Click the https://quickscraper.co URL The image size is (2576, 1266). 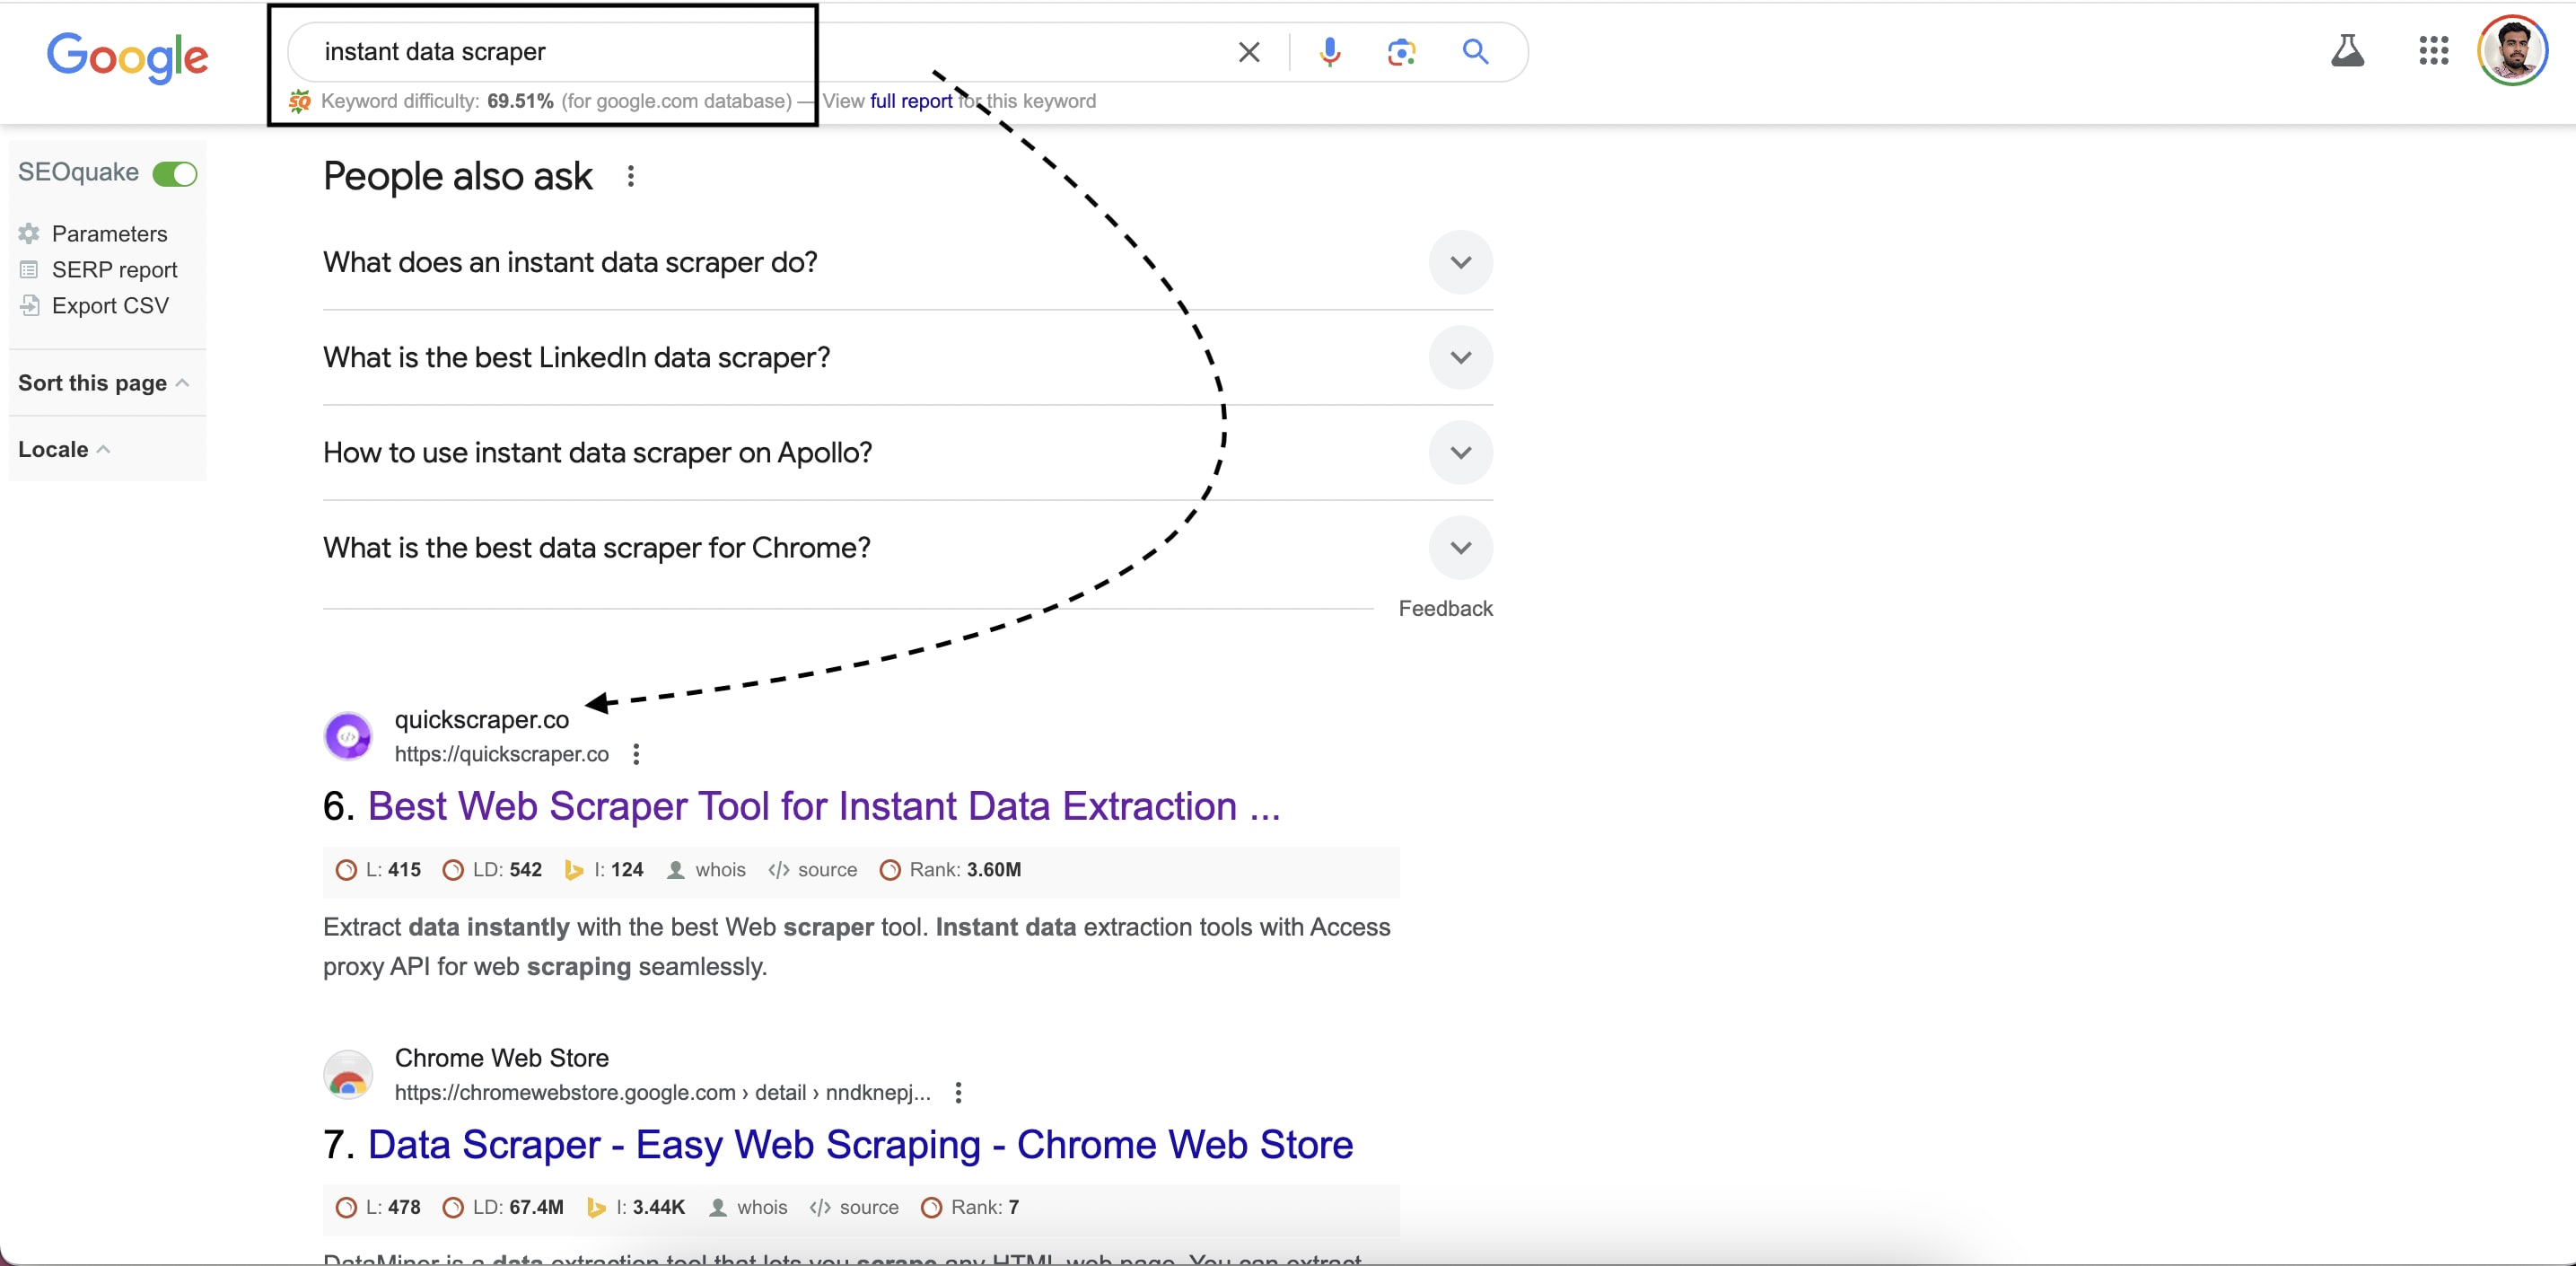pyautogui.click(x=502, y=754)
